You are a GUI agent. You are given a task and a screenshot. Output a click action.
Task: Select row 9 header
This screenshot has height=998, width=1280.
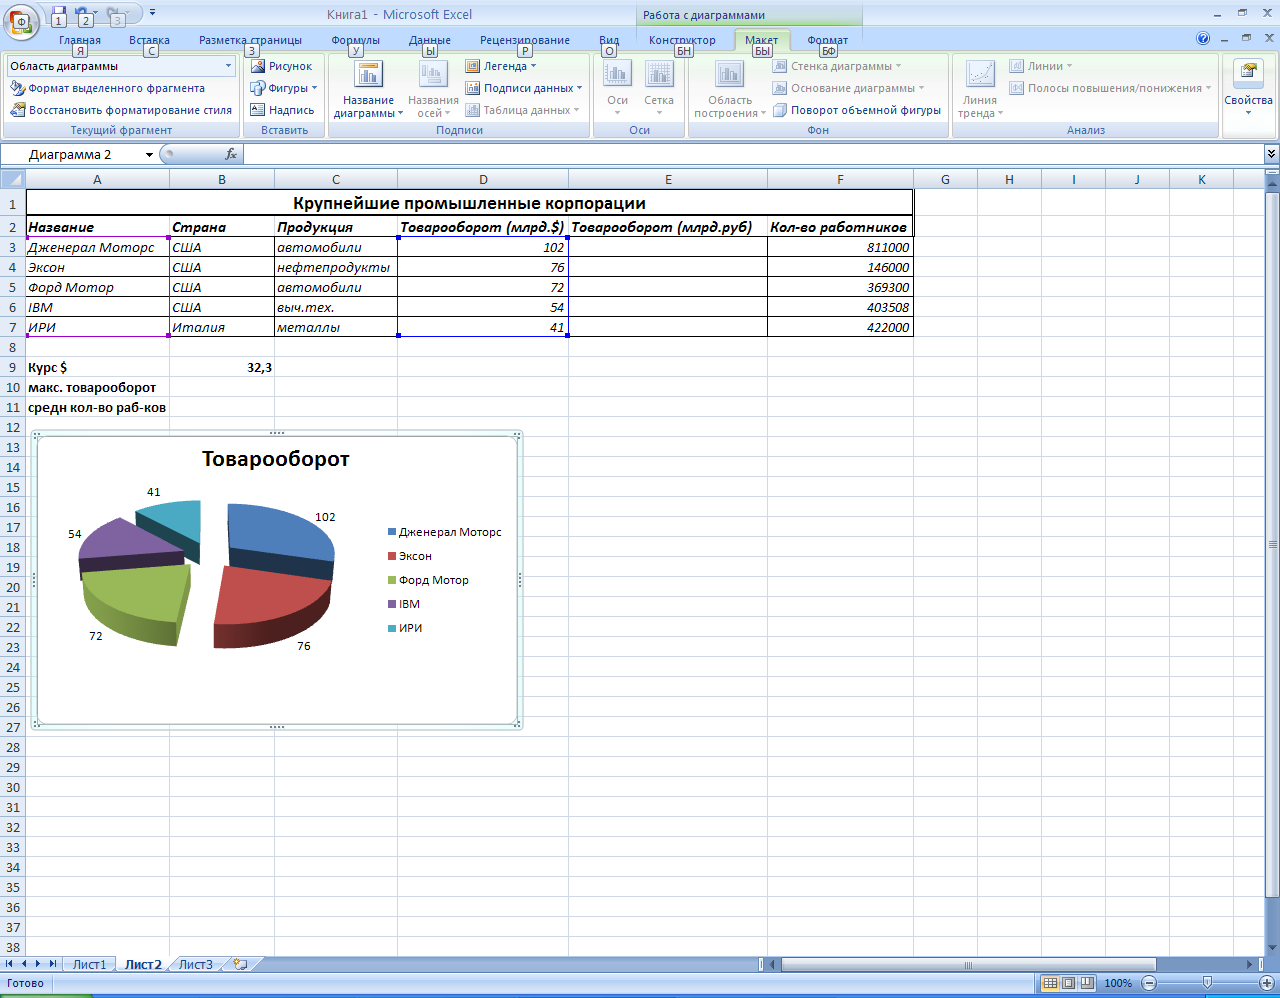coord(13,367)
